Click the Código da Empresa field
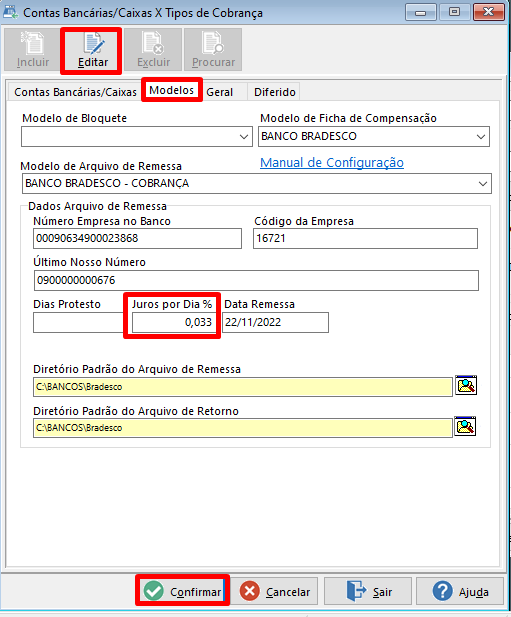Screen dimensions: 511x617 pos(365,238)
